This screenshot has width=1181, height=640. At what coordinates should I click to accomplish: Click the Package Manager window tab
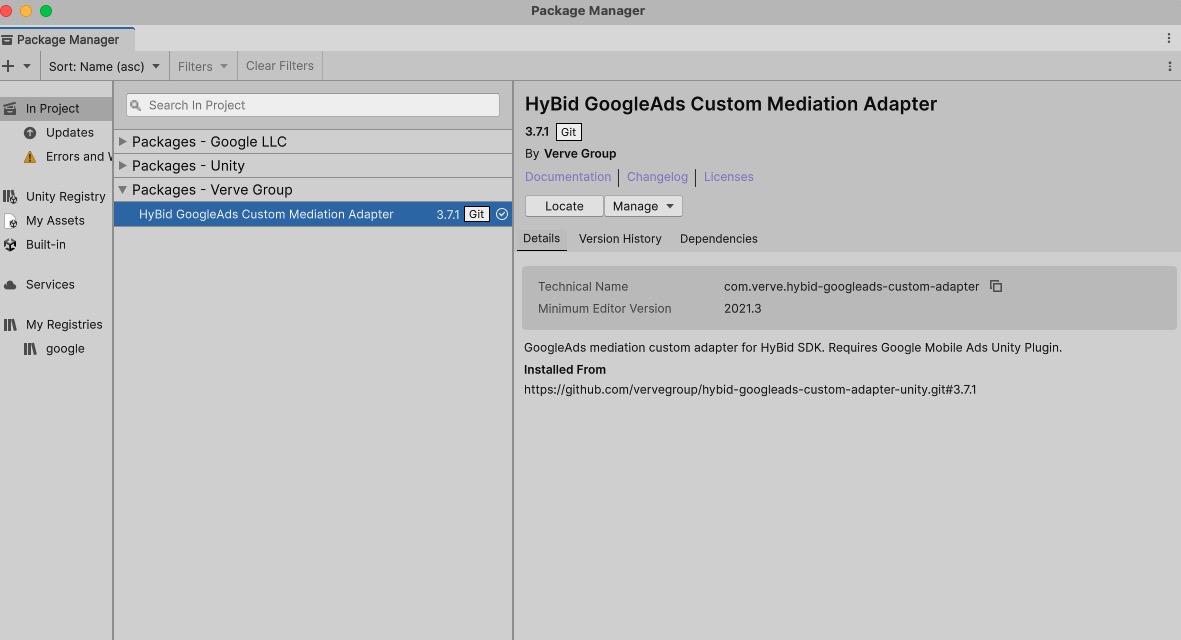click(67, 39)
